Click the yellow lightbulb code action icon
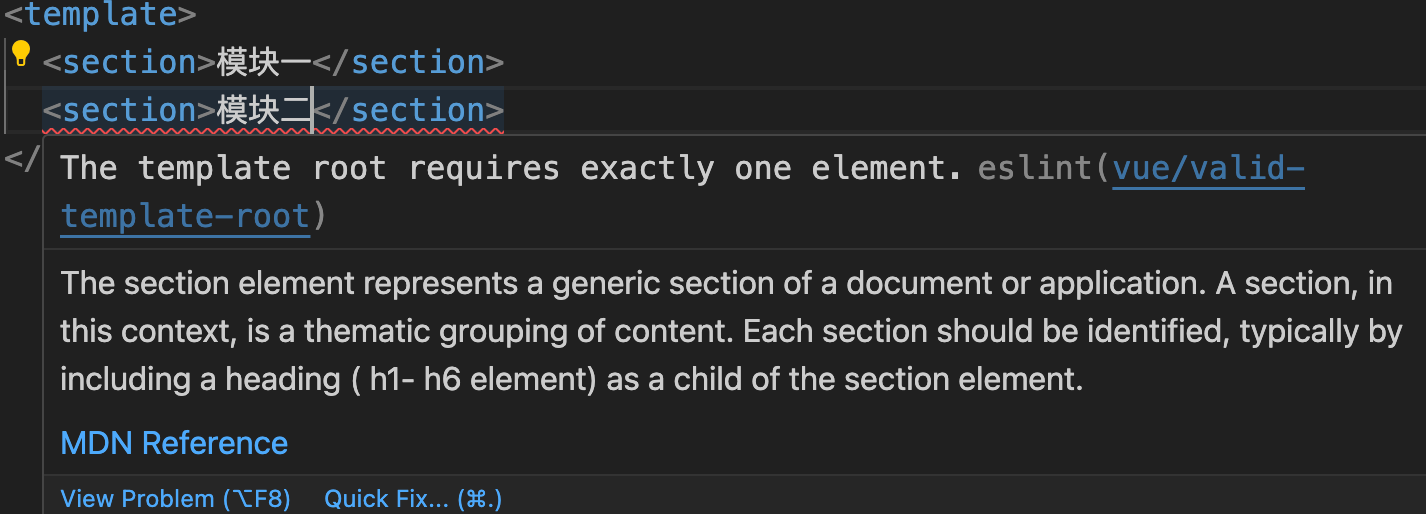Viewport: 1426px width, 514px height. (x=21, y=54)
